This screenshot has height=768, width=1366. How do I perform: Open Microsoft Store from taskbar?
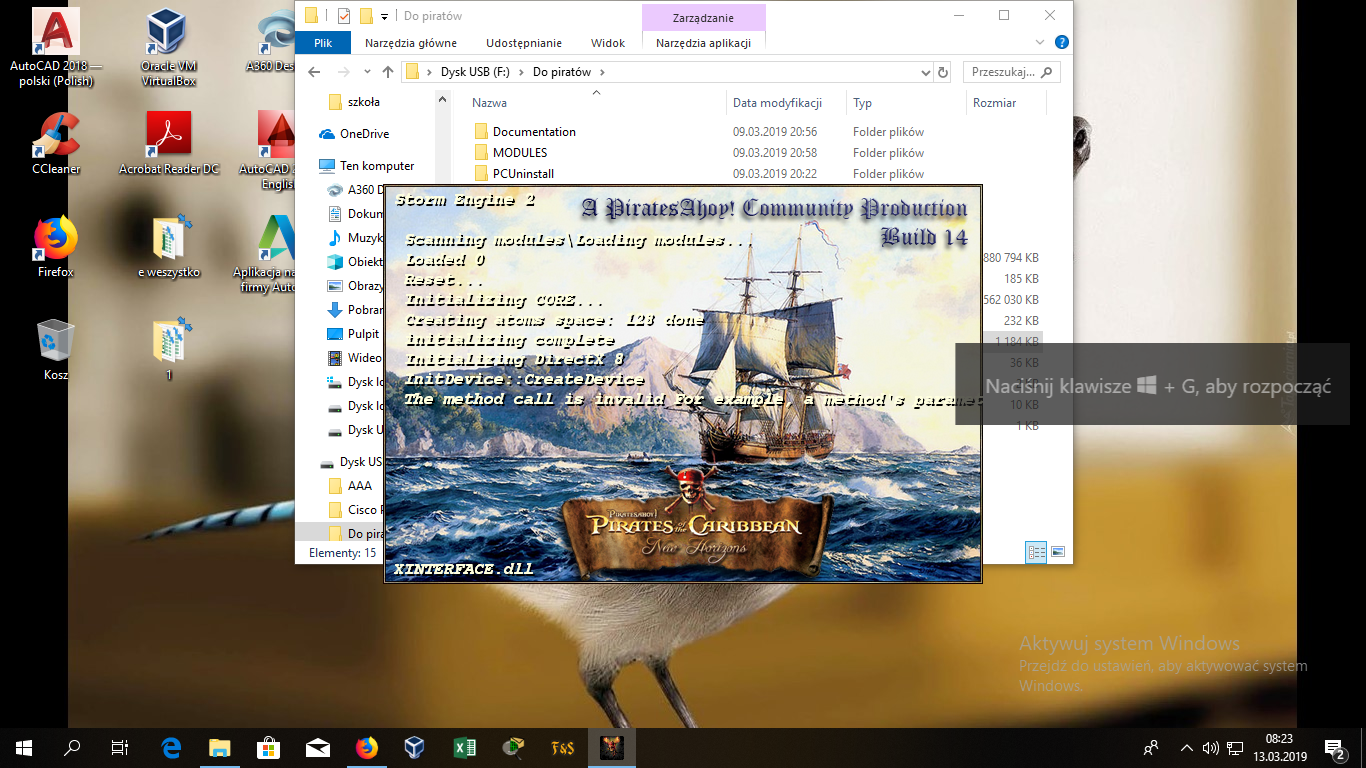pyautogui.click(x=268, y=747)
